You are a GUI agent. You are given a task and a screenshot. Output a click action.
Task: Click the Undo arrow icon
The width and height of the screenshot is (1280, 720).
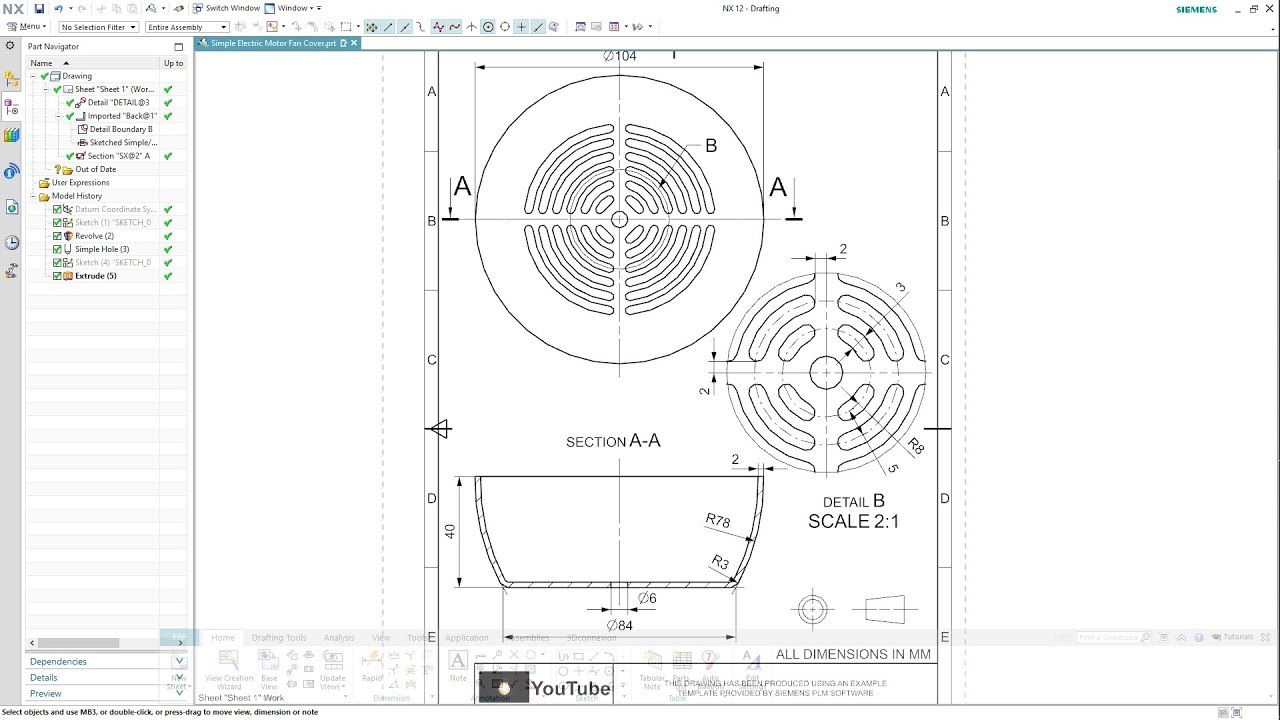(58, 8)
